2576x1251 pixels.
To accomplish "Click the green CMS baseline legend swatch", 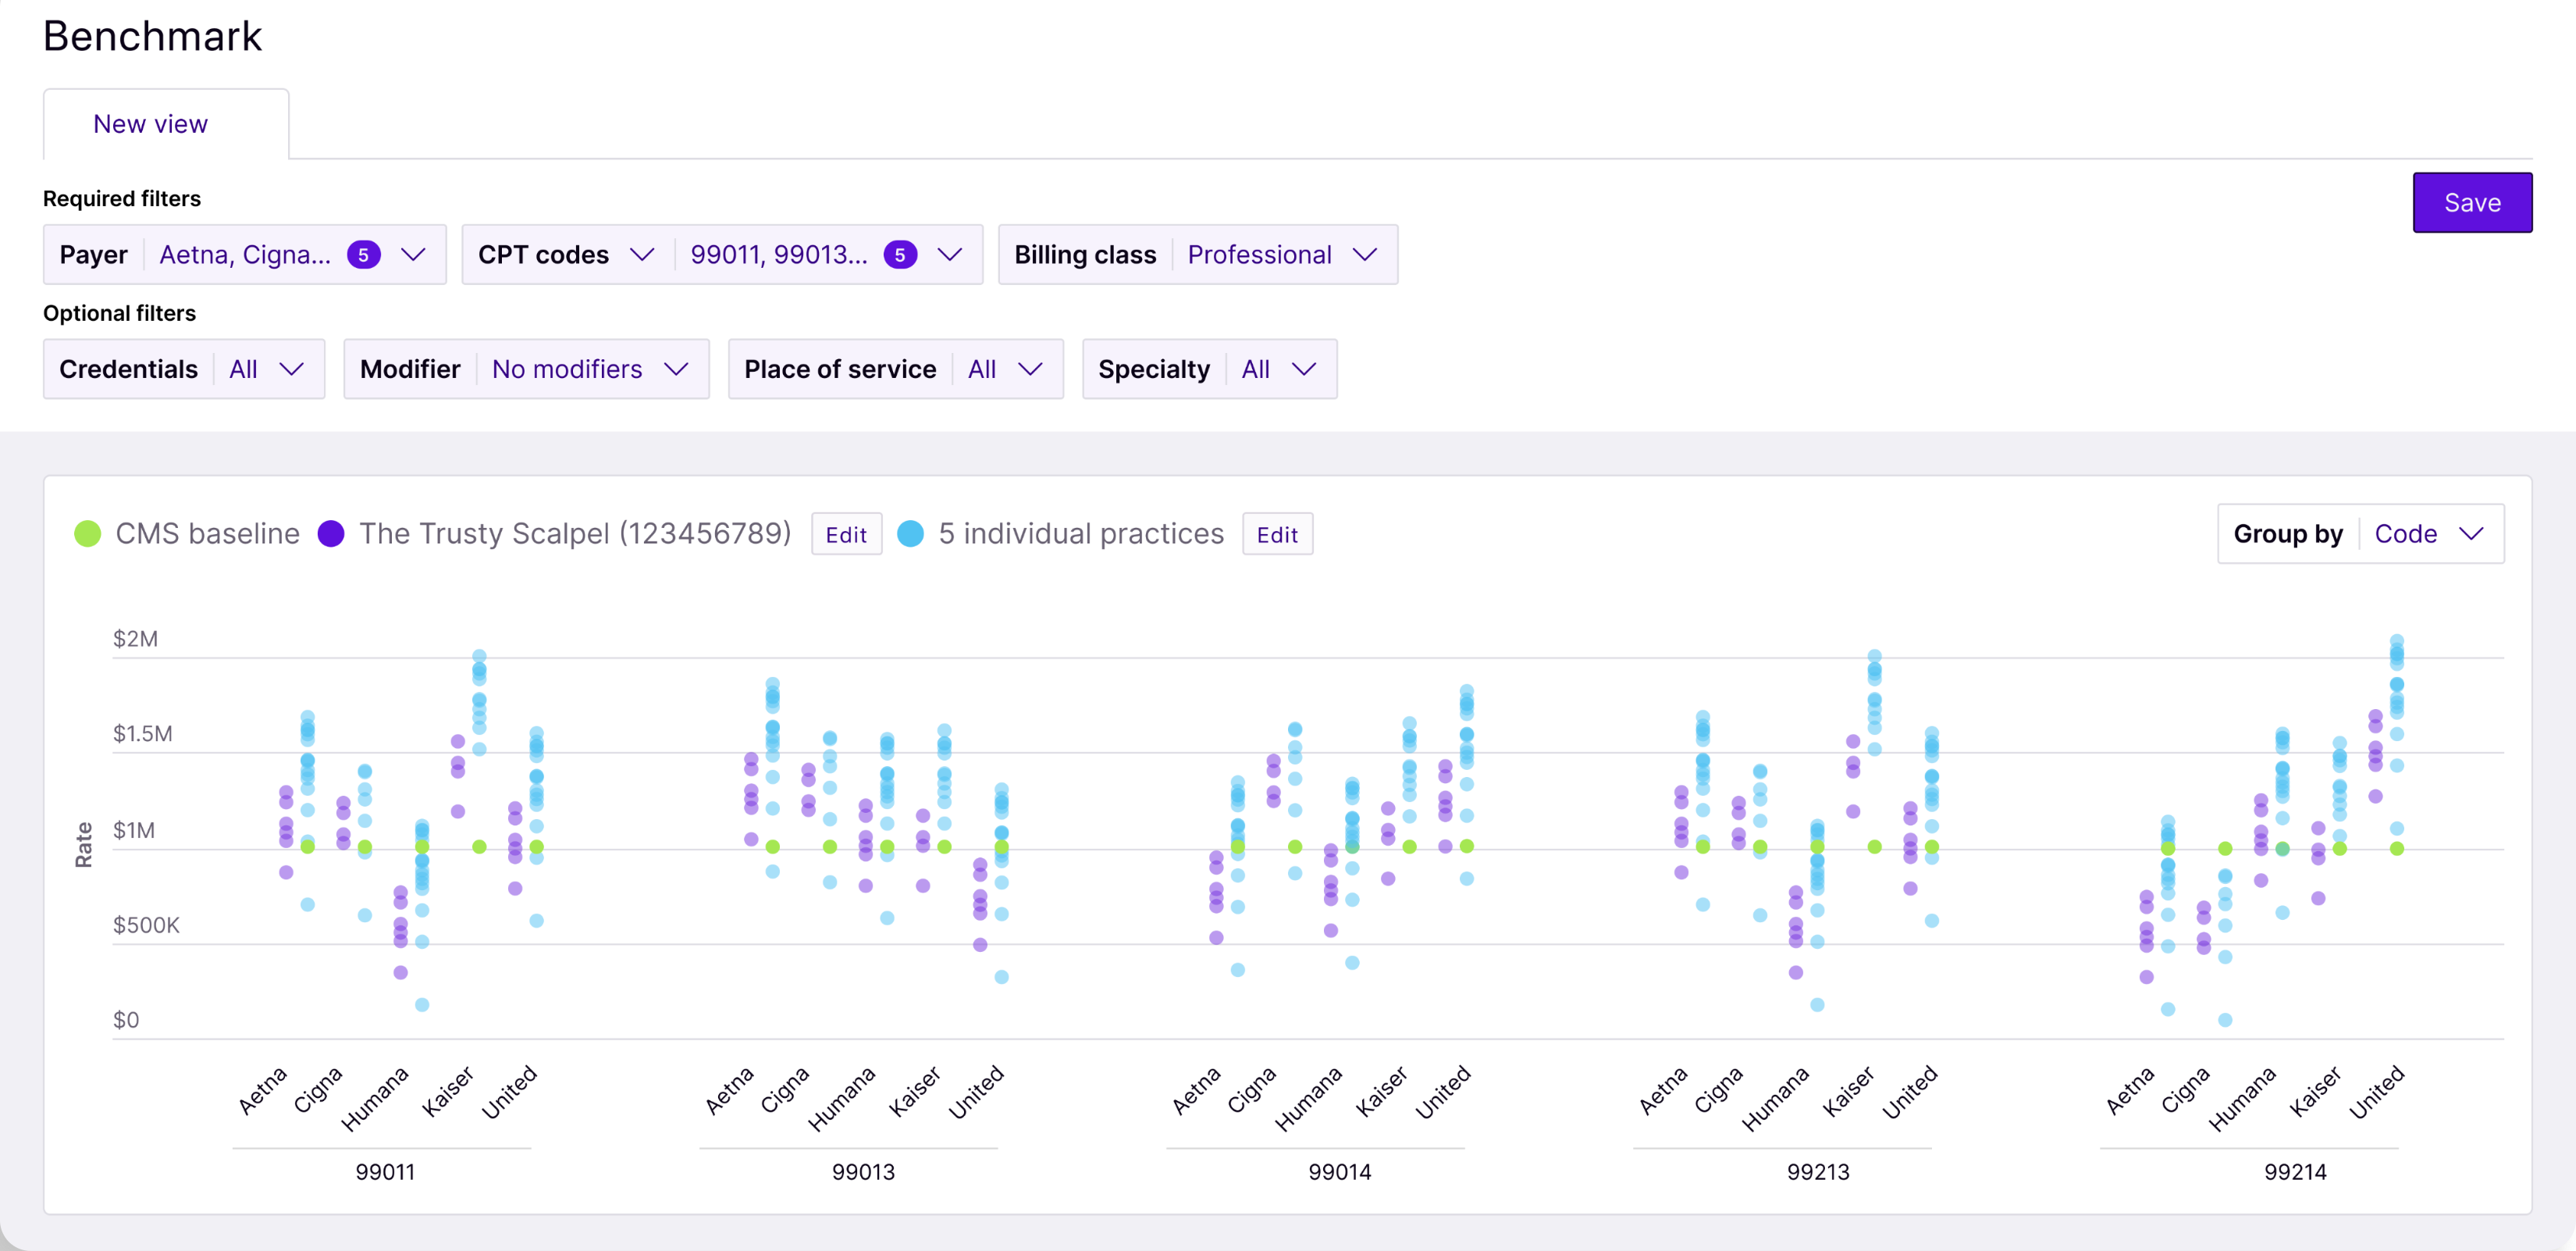I will click(88, 534).
